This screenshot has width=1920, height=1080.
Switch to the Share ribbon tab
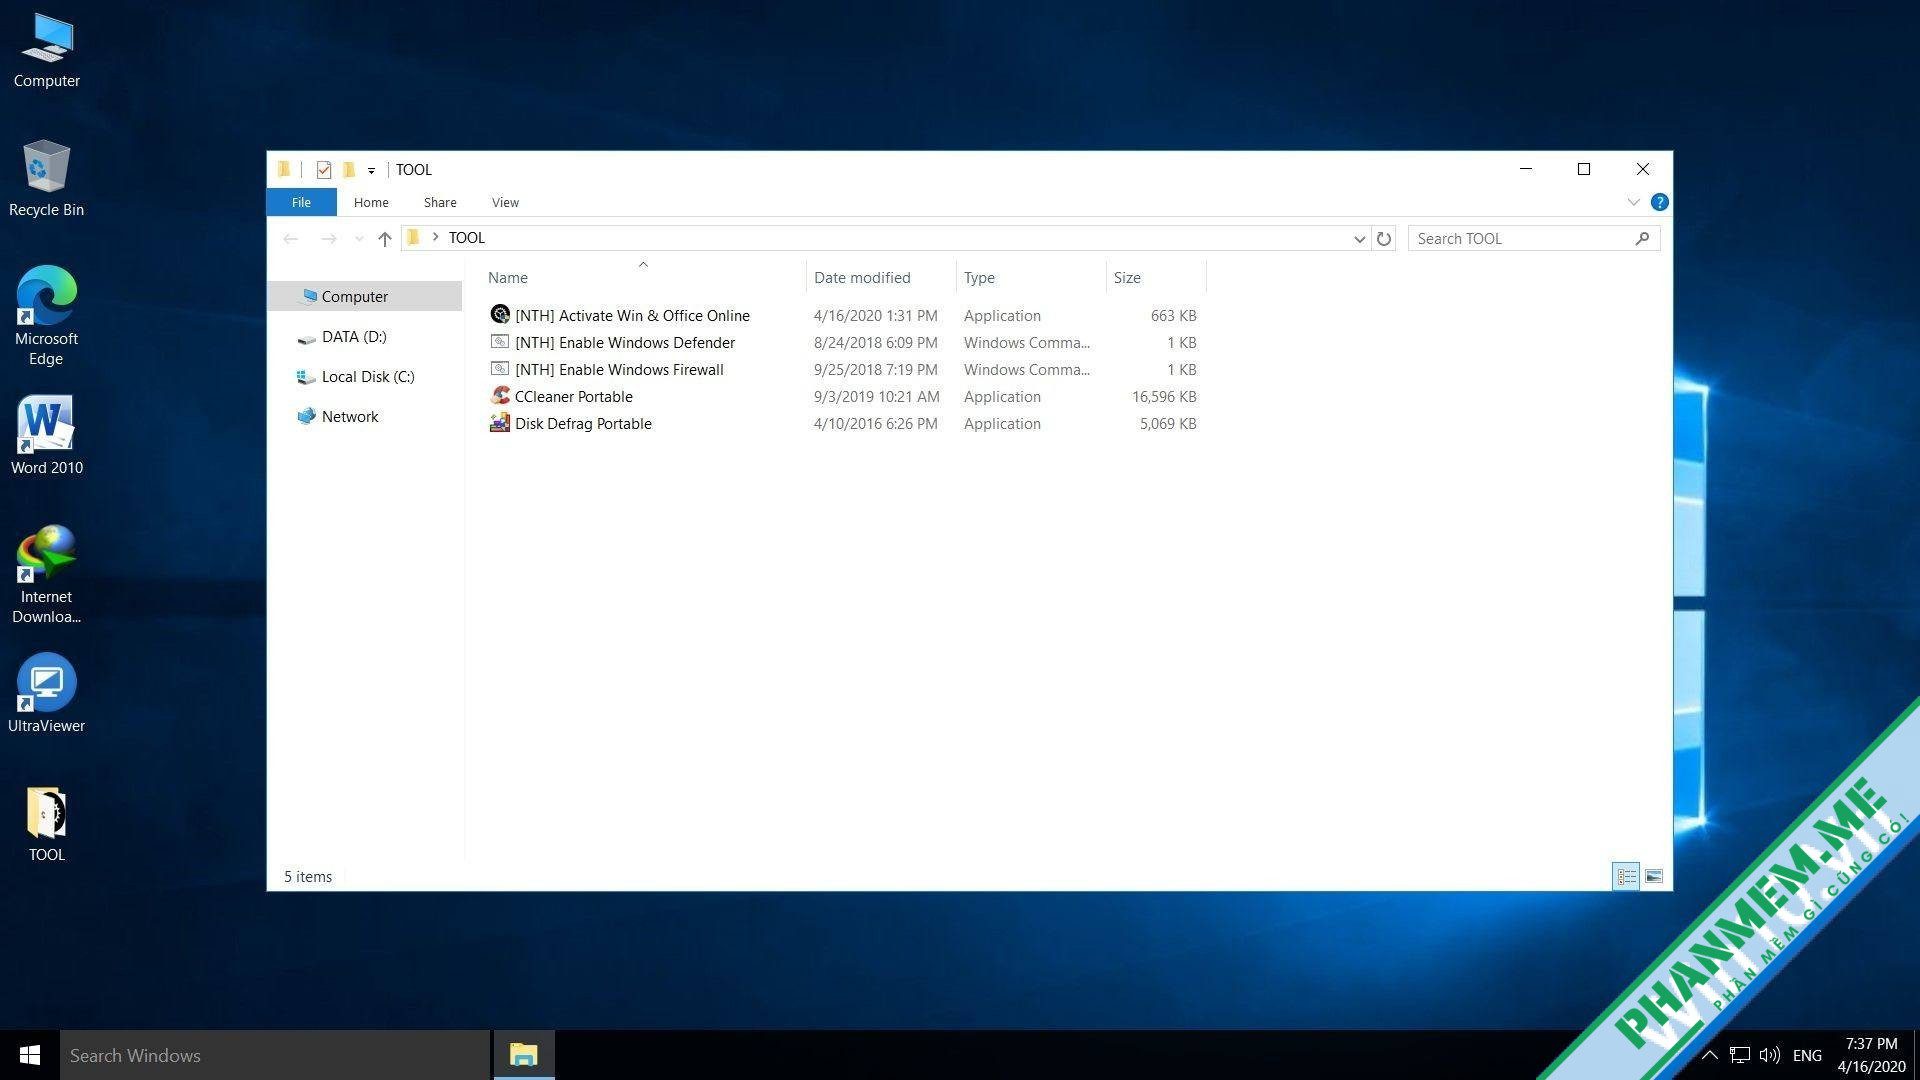point(440,202)
